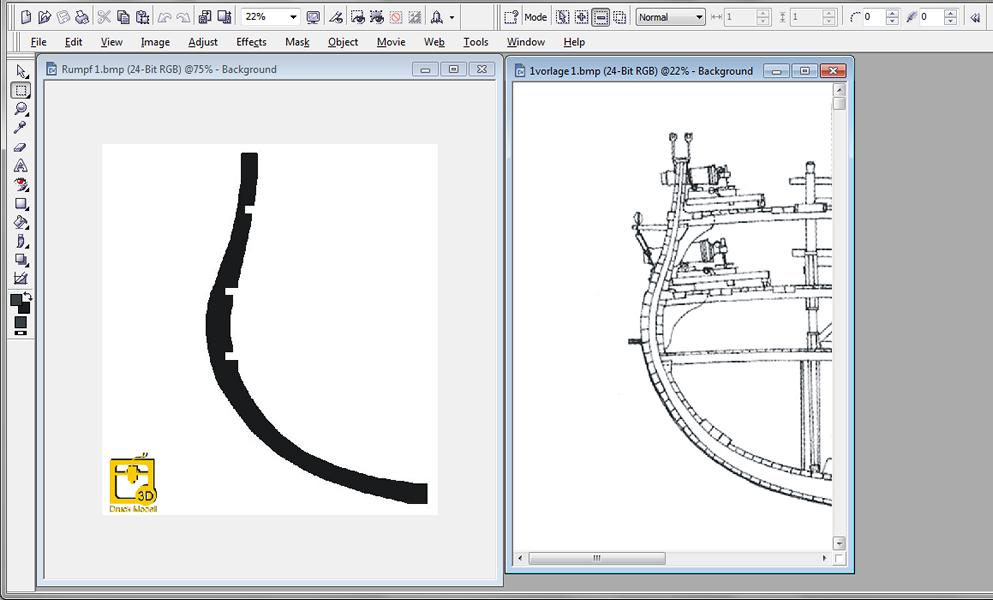
Task: Open the application launcher dropdown arrow
Action: coord(452,17)
